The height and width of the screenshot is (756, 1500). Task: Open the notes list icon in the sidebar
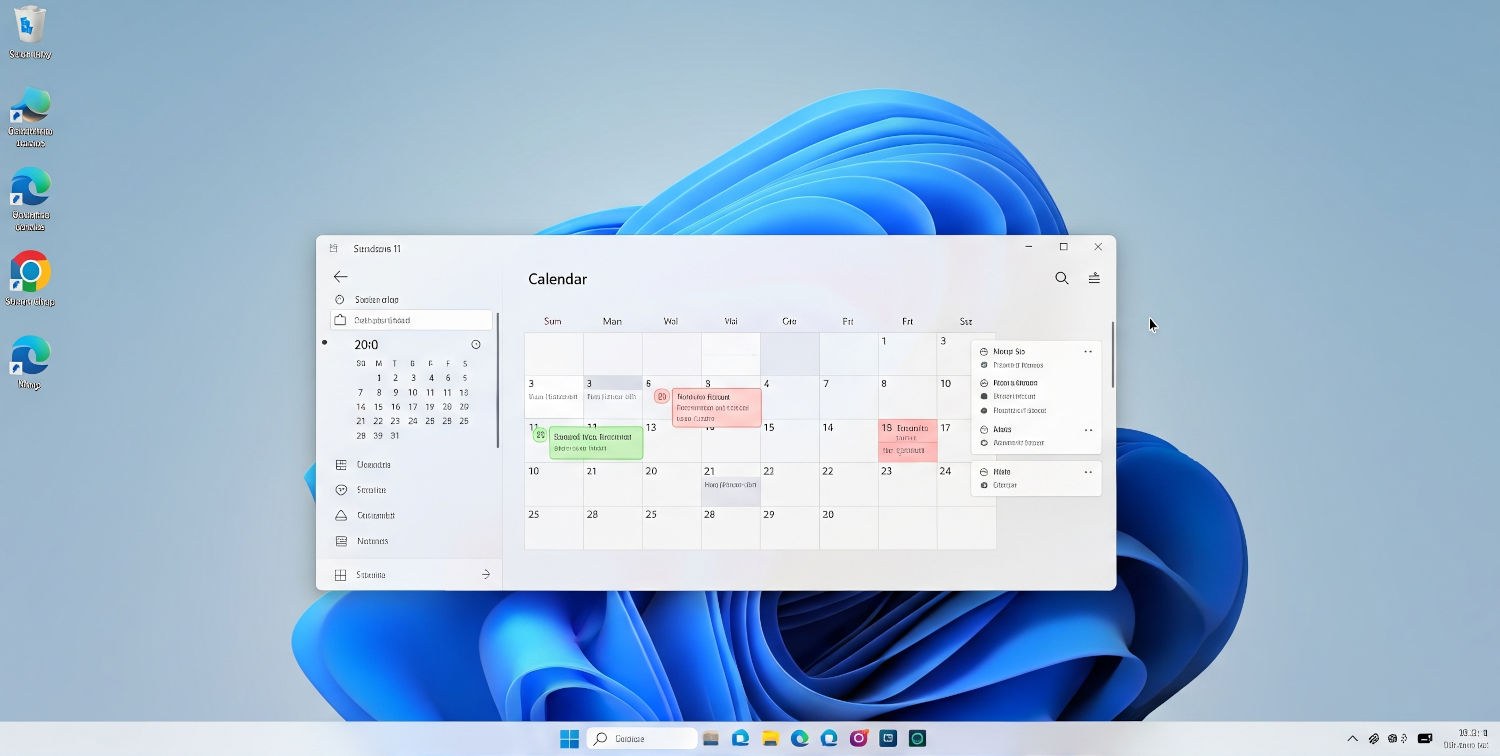[341, 541]
